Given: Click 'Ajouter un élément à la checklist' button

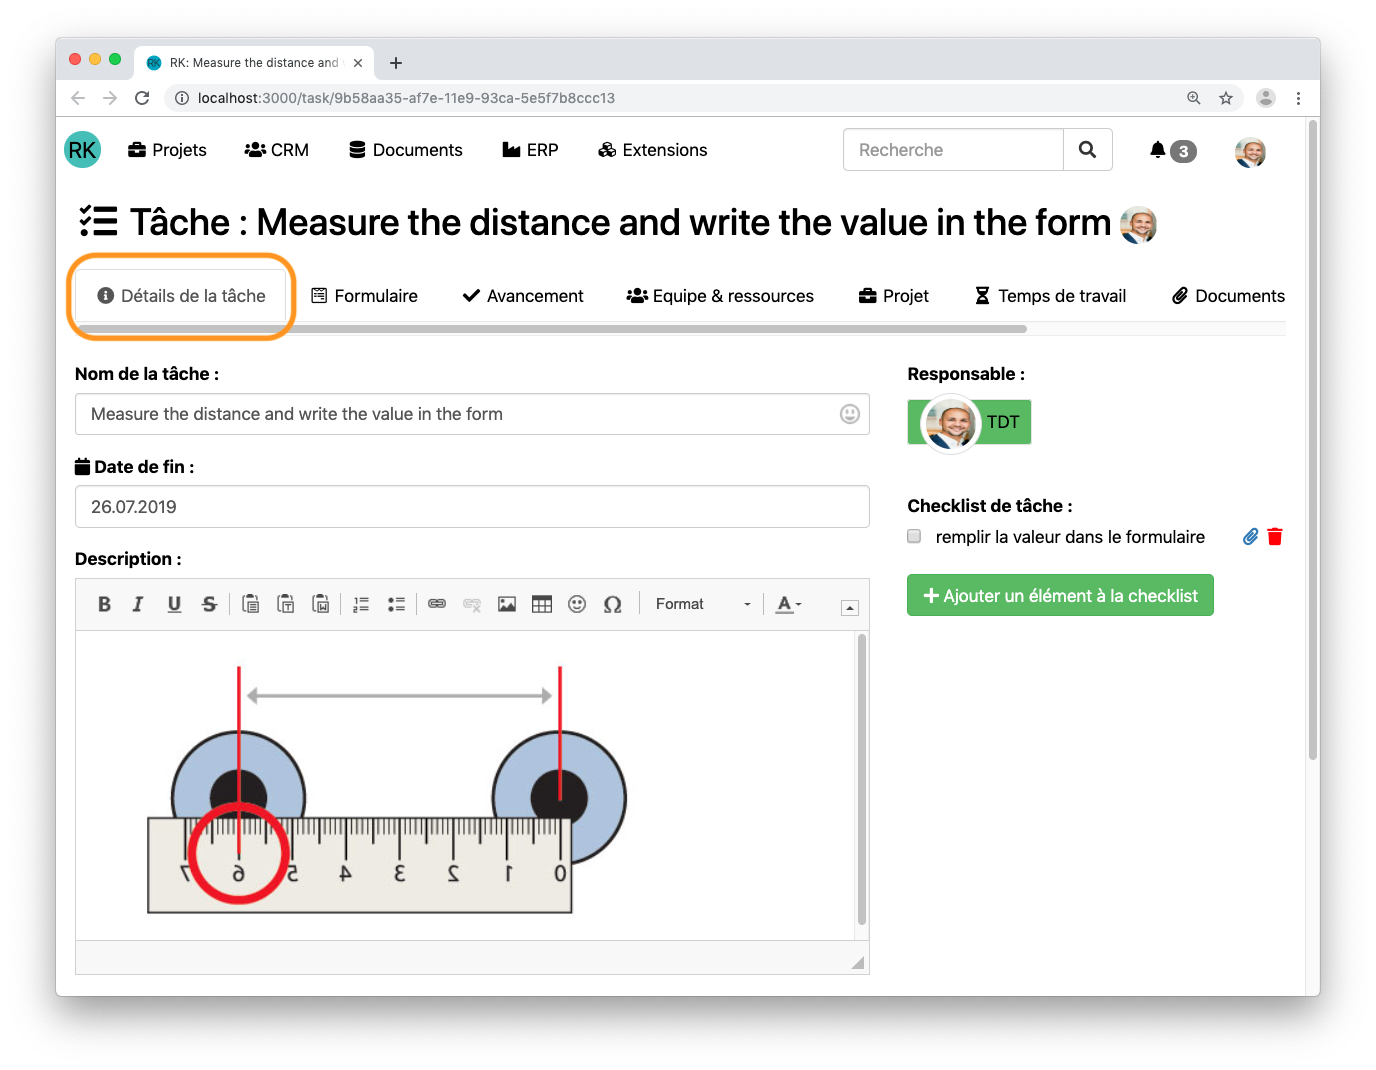Looking at the screenshot, I should click(1060, 596).
